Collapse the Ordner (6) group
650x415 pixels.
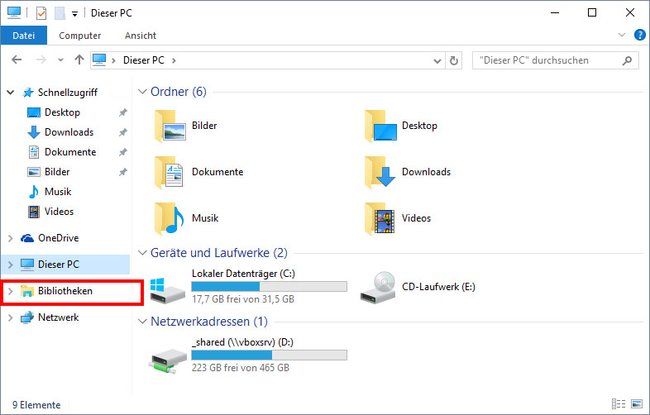click(142, 92)
